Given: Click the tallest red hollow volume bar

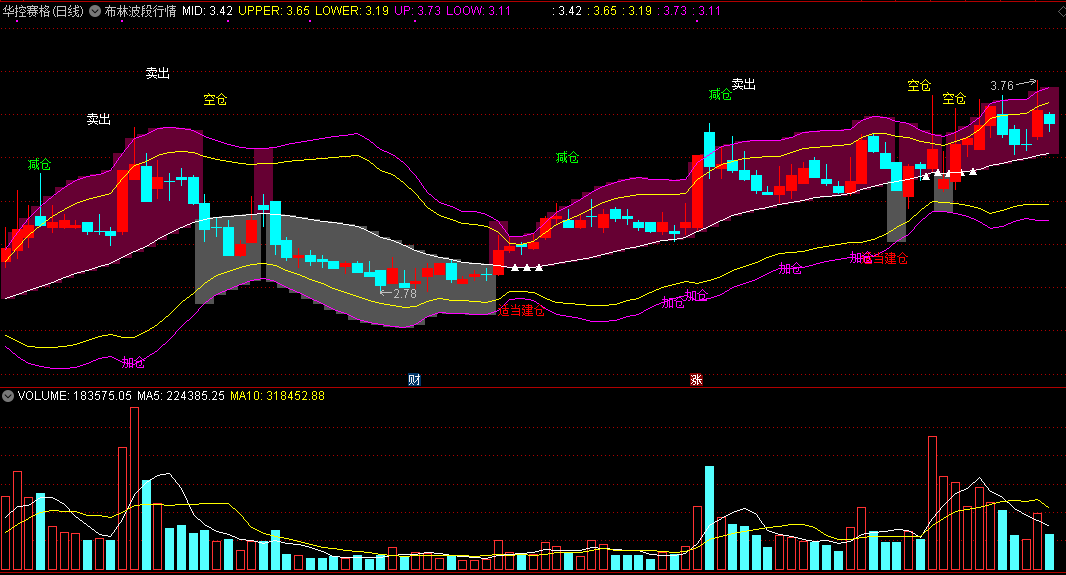Looking at the screenshot, I should point(134,489).
